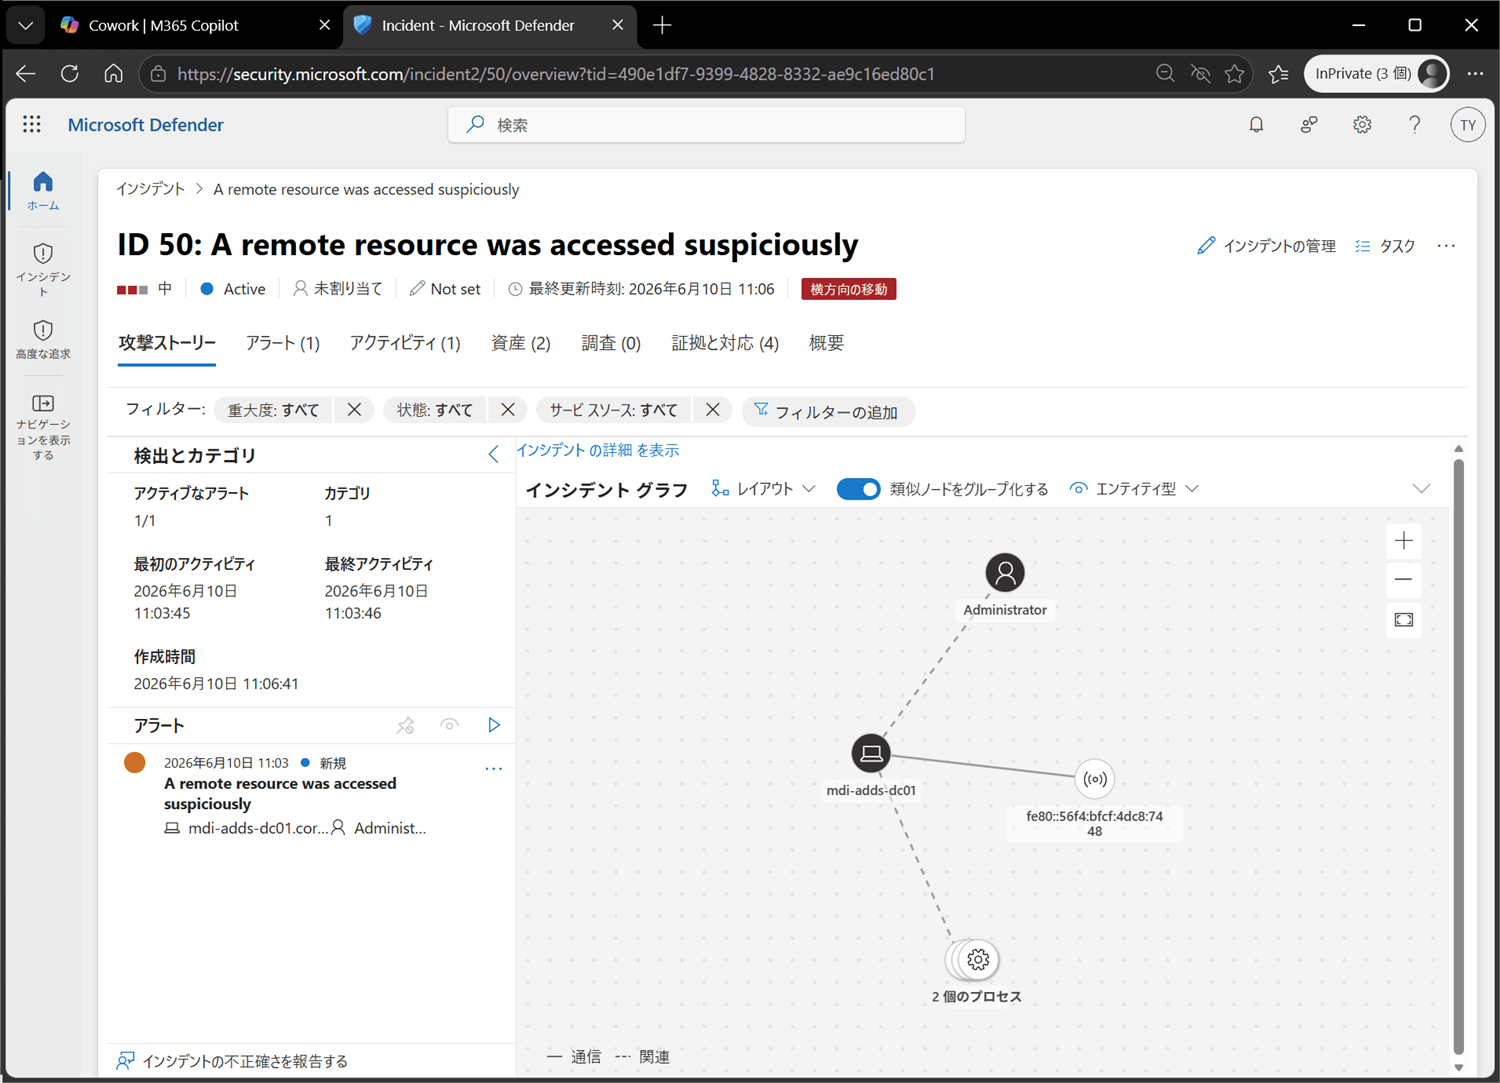Click the Defender 検索 search box
Screen dimensions: 1500x1083
tap(706, 125)
